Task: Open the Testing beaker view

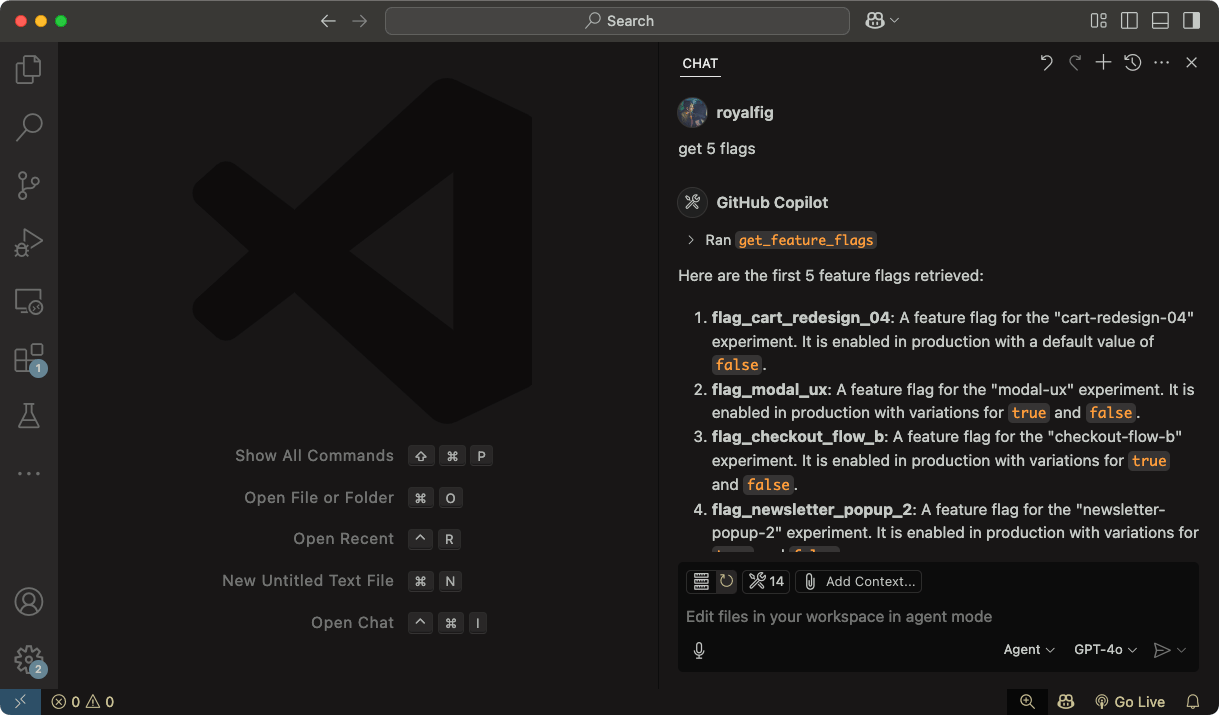Action: click(29, 416)
